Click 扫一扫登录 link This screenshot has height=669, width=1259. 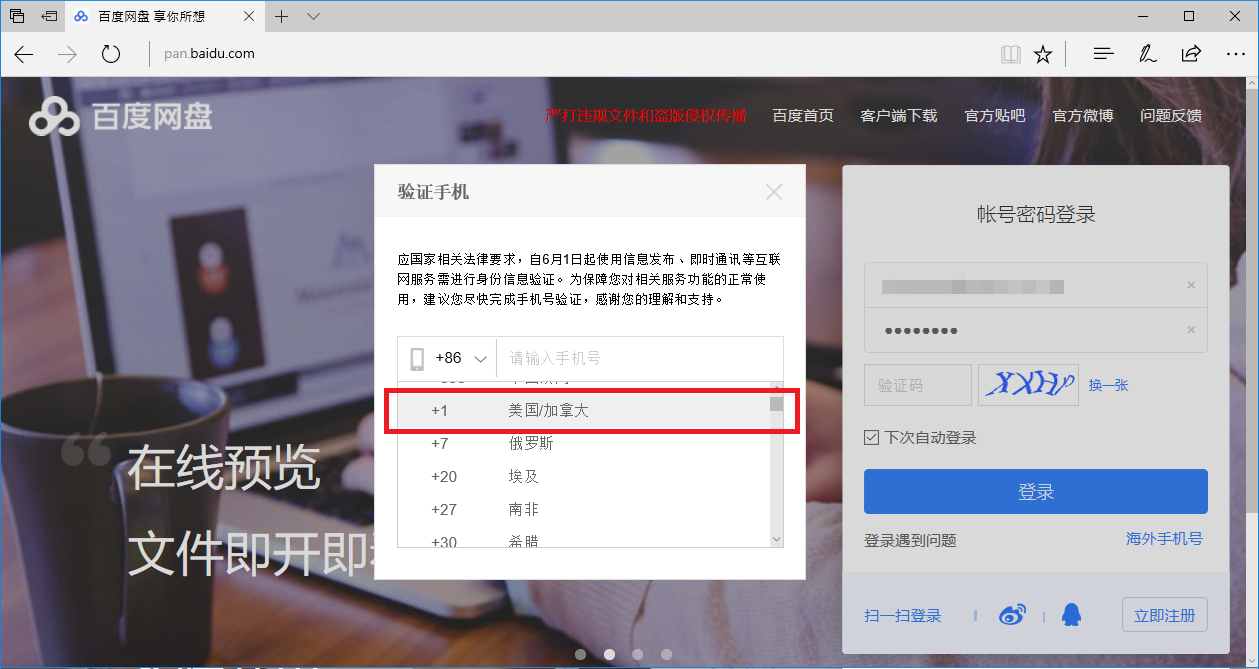pyautogui.click(x=903, y=616)
